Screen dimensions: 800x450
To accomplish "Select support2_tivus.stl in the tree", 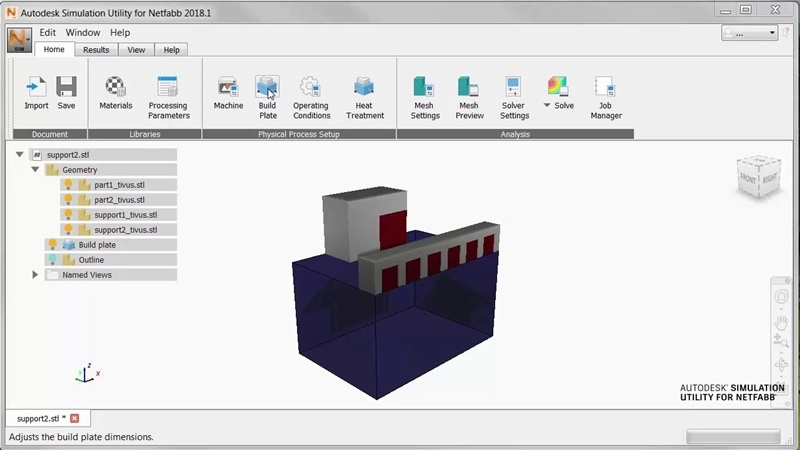I will tap(126, 230).
